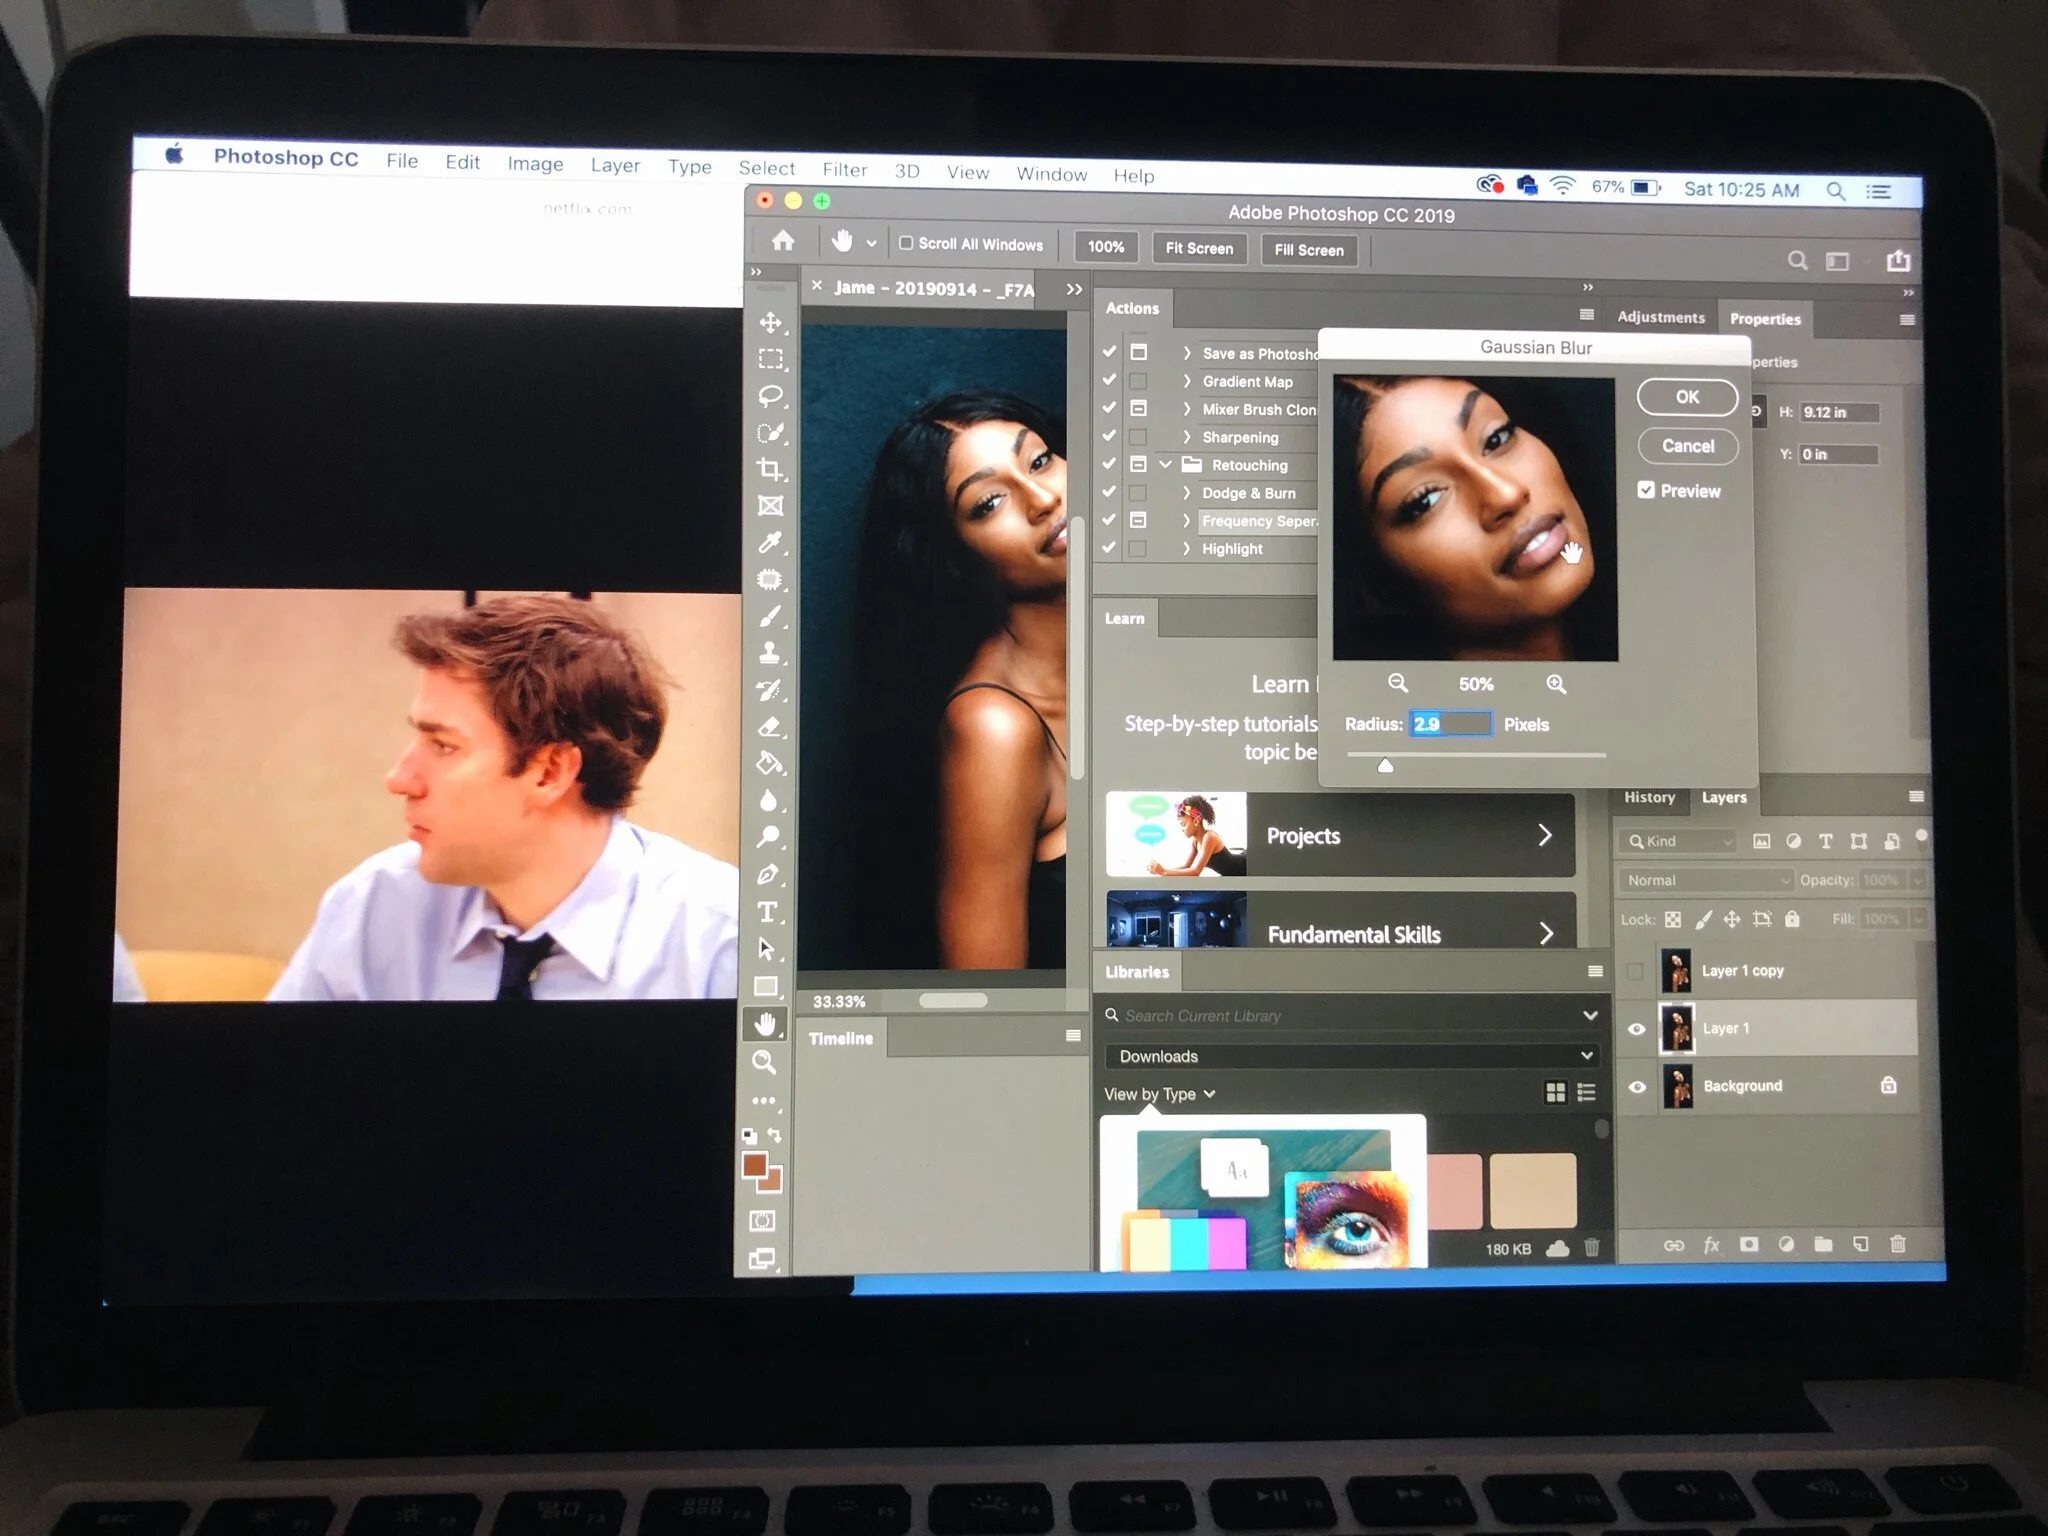The image size is (2048, 1536).
Task: Open the Filter menu
Action: point(845,170)
